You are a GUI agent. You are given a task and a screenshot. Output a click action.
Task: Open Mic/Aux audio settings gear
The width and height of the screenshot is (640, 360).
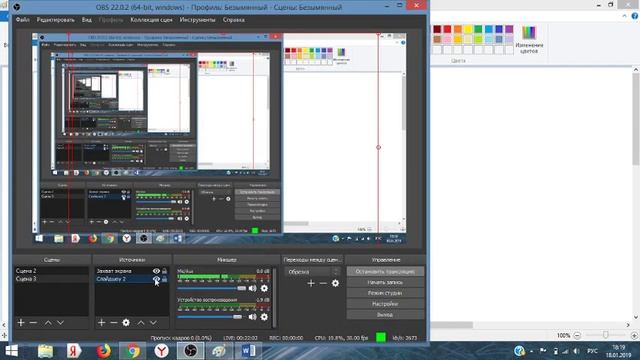[x=264, y=288]
